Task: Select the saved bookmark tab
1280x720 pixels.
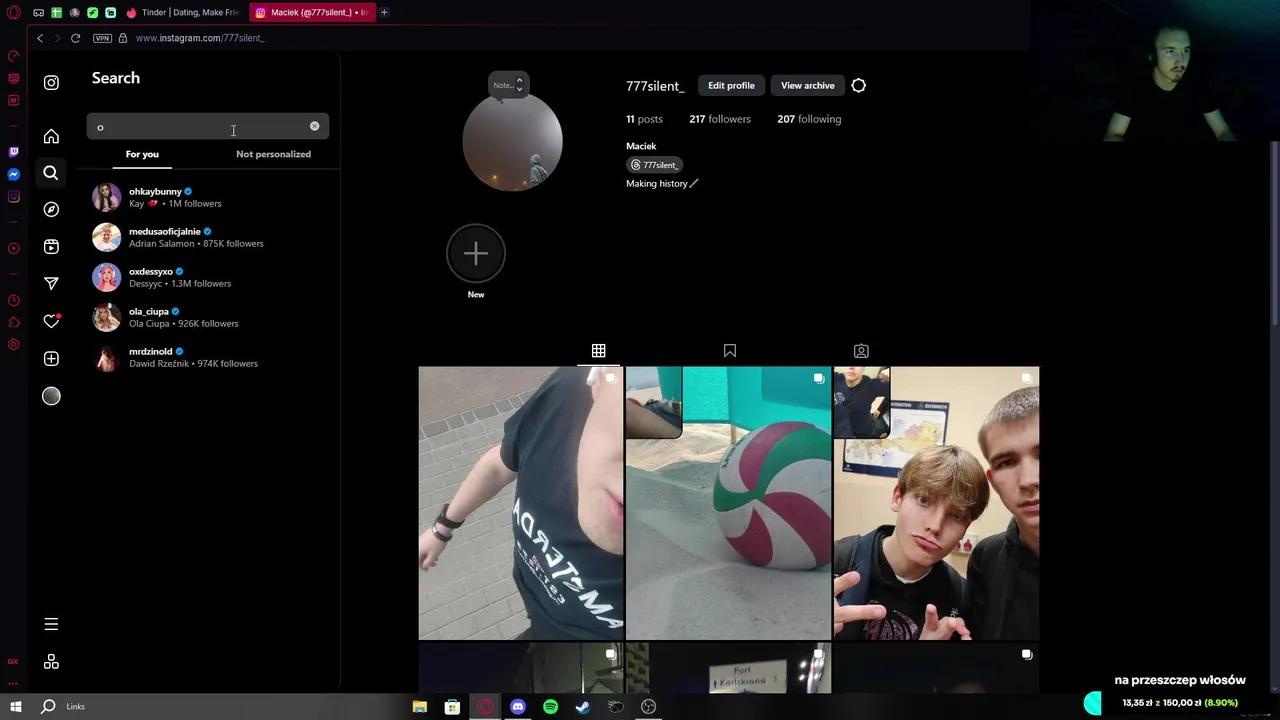Action: tap(730, 351)
